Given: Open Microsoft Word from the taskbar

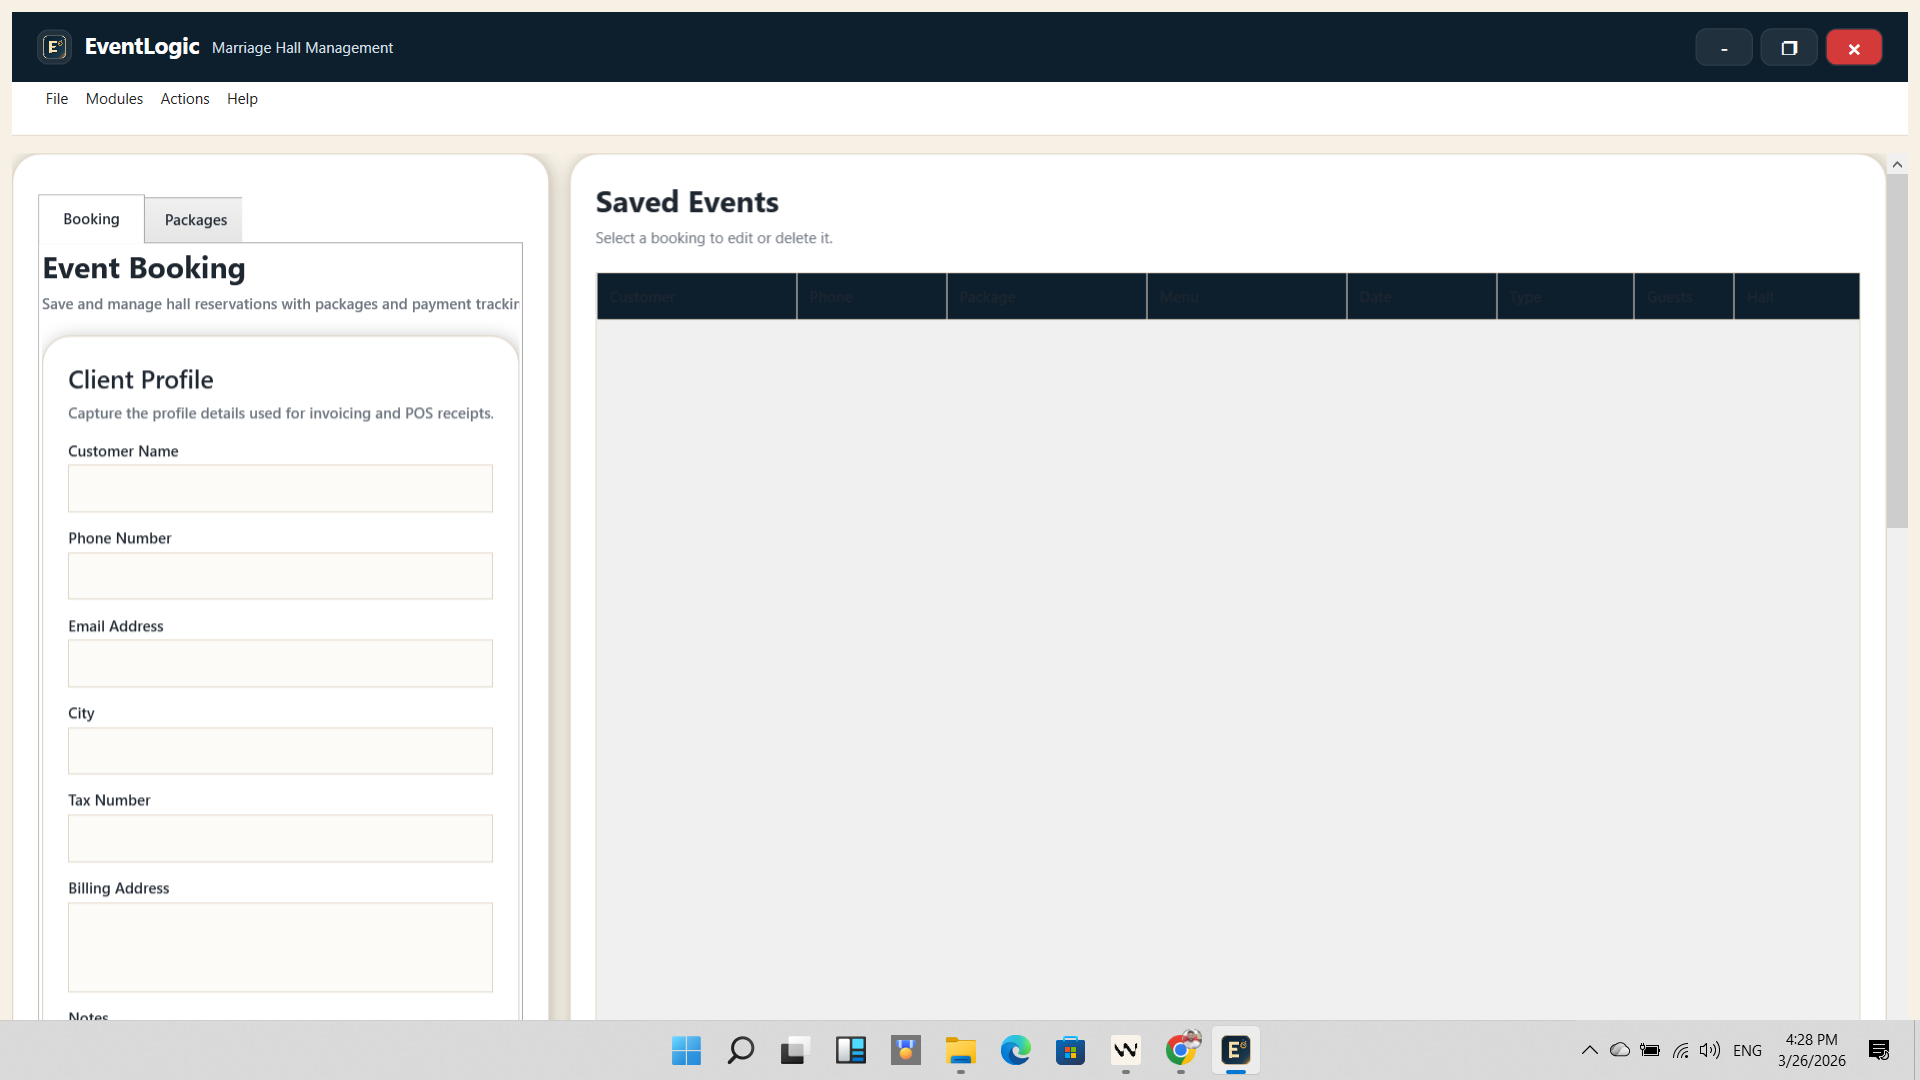Looking at the screenshot, I should tap(1125, 1050).
